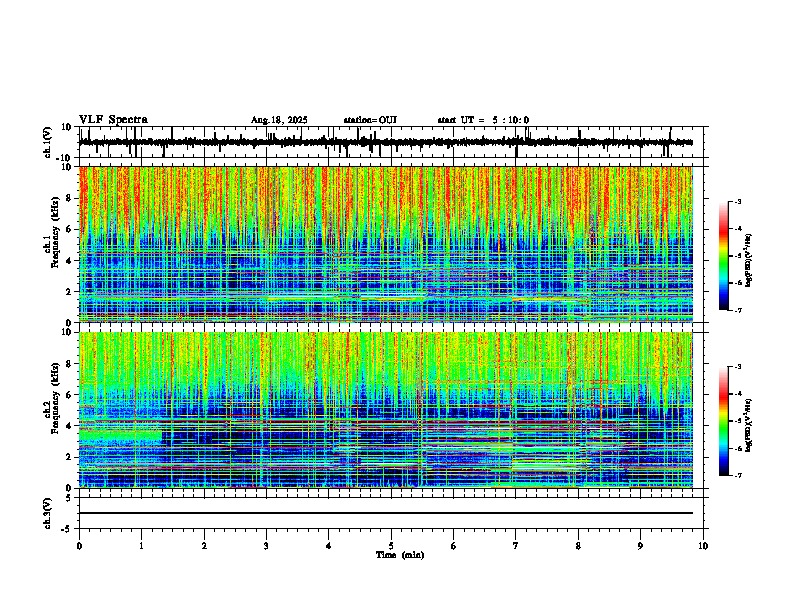This screenshot has height=612, width=792.
Task: Click time axis tick label '3'
Action: [266, 546]
